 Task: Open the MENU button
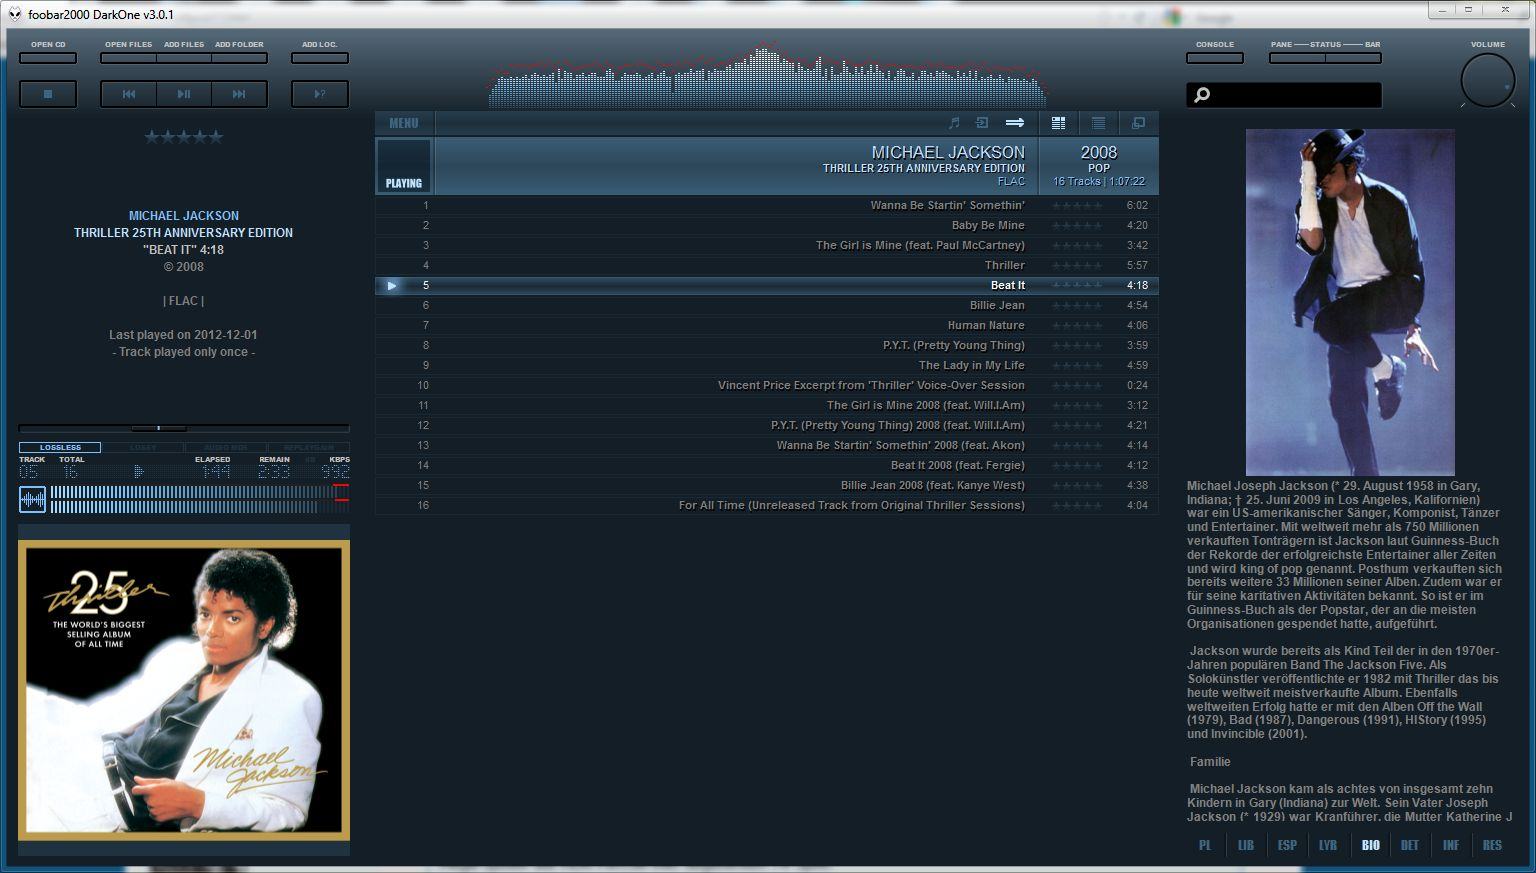tap(404, 123)
